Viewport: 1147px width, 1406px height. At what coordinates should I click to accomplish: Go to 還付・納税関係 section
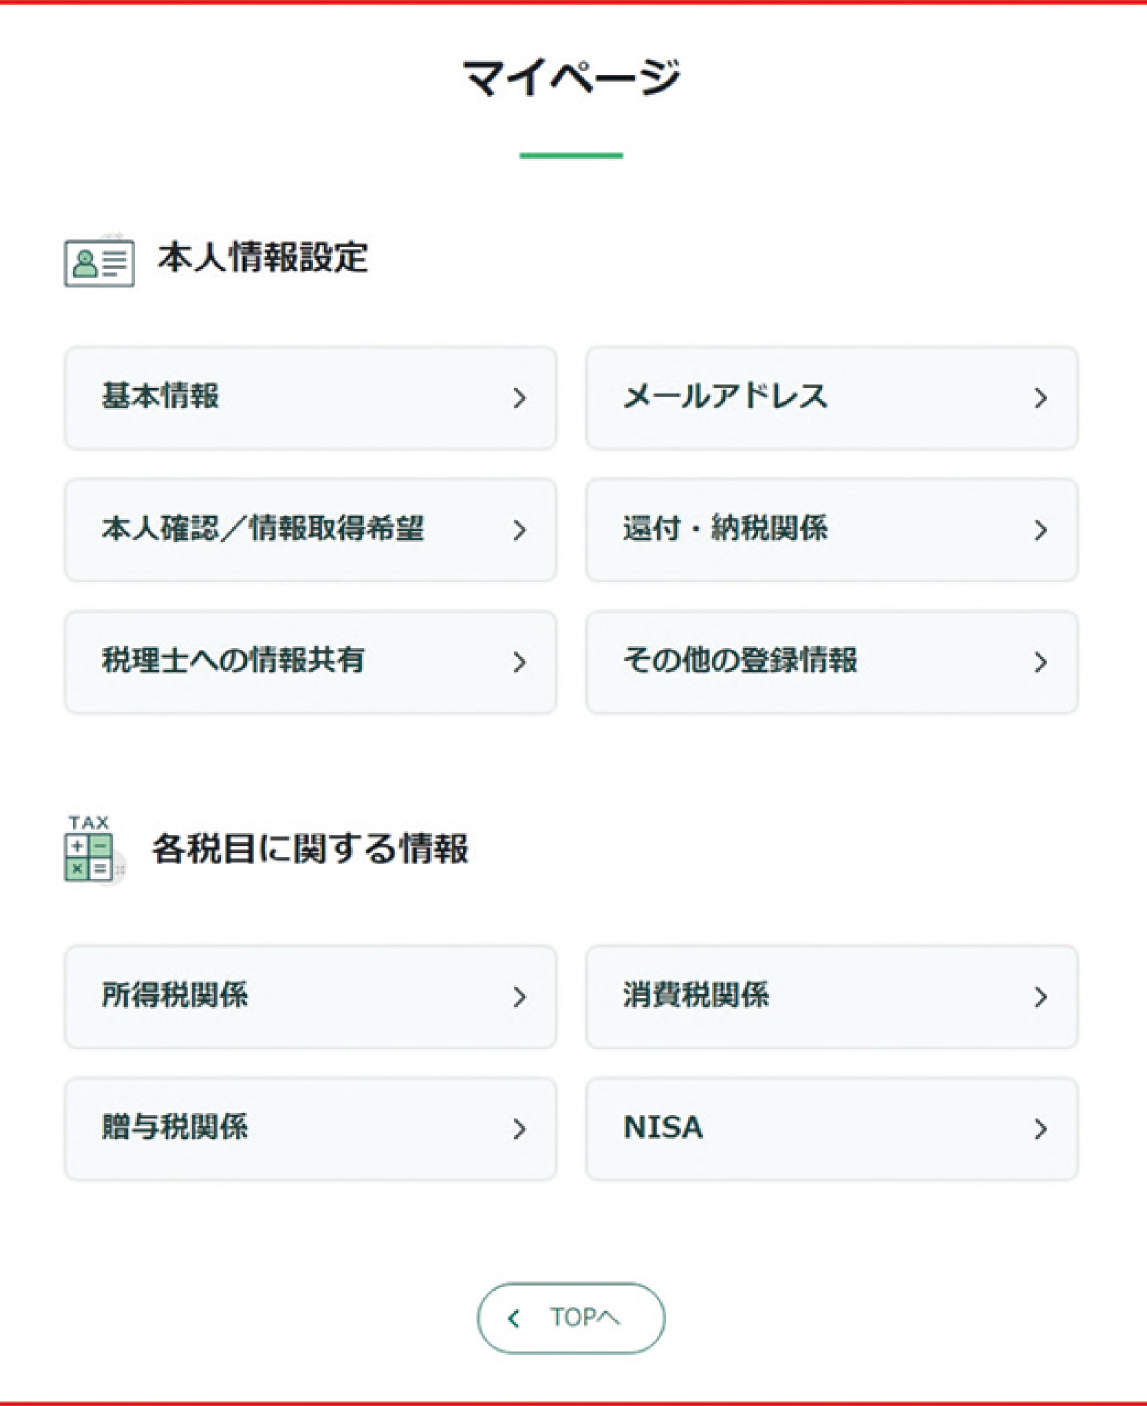click(831, 529)
